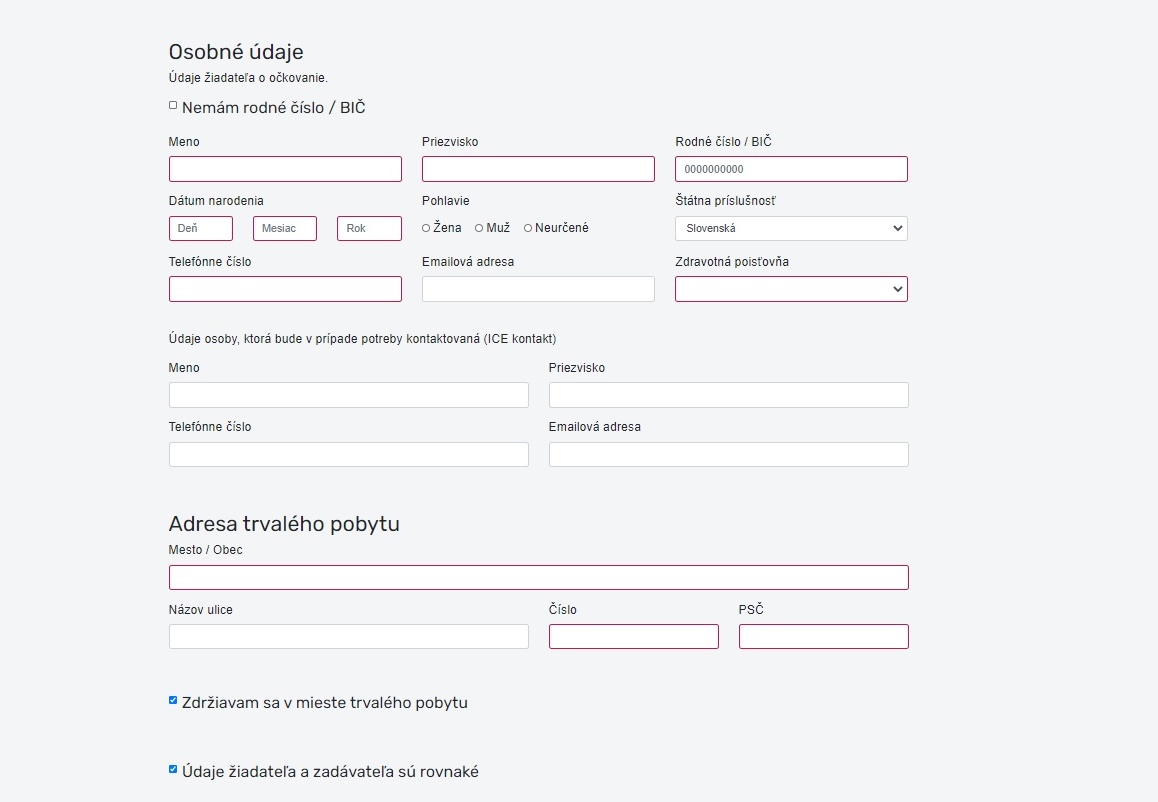The width and height of the screenshot is (1158, 802).
Task: Select the Muž radio button
Action: coord(479,228)
